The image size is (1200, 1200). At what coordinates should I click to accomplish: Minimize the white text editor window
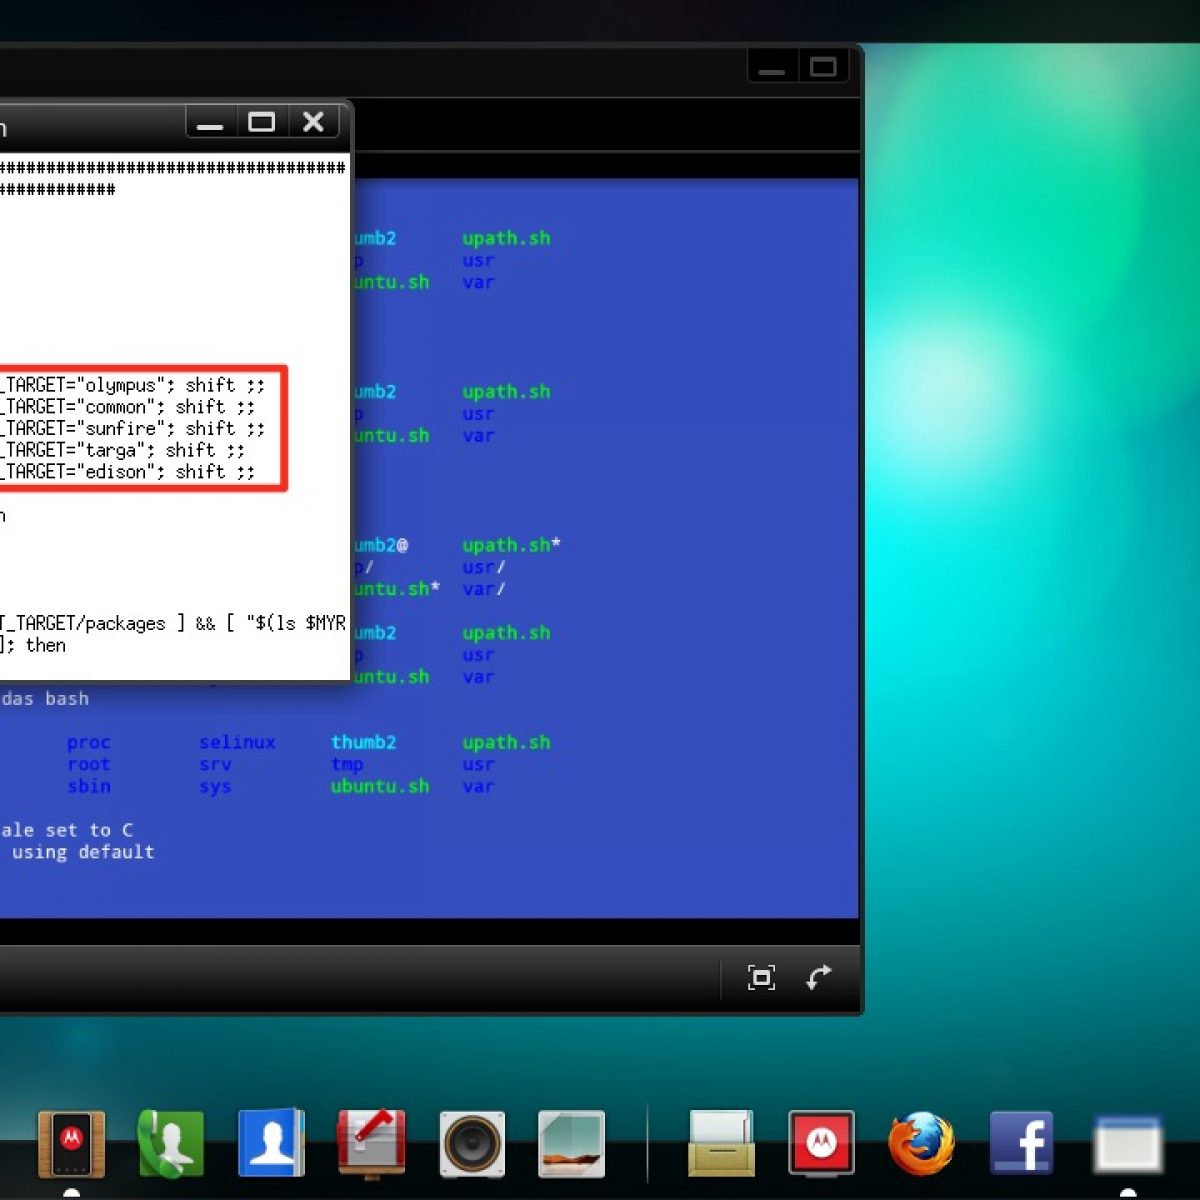[210, 123]
